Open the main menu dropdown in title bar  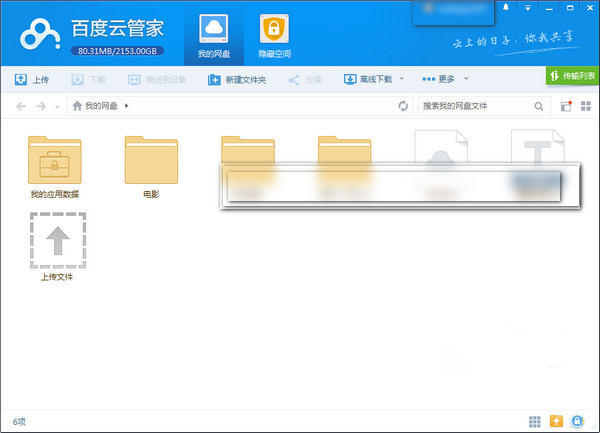526,8
